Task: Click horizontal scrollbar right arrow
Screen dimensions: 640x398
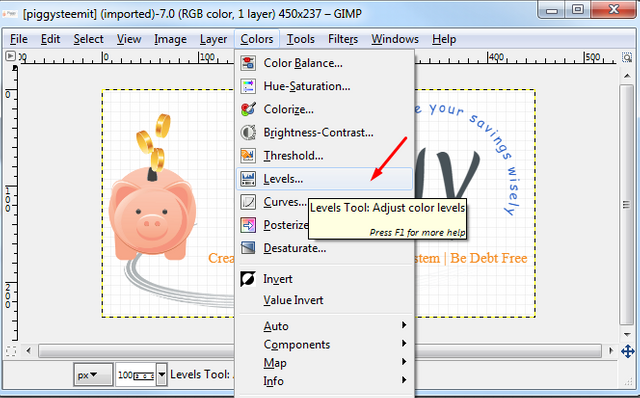Action: (x=611, y=351)
